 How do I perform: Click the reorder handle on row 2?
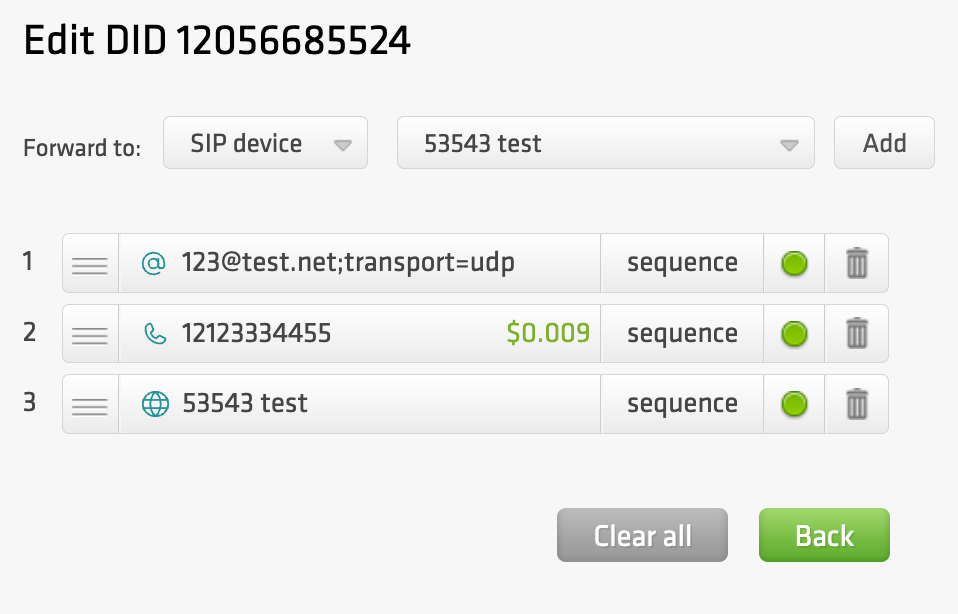(90, 334)
